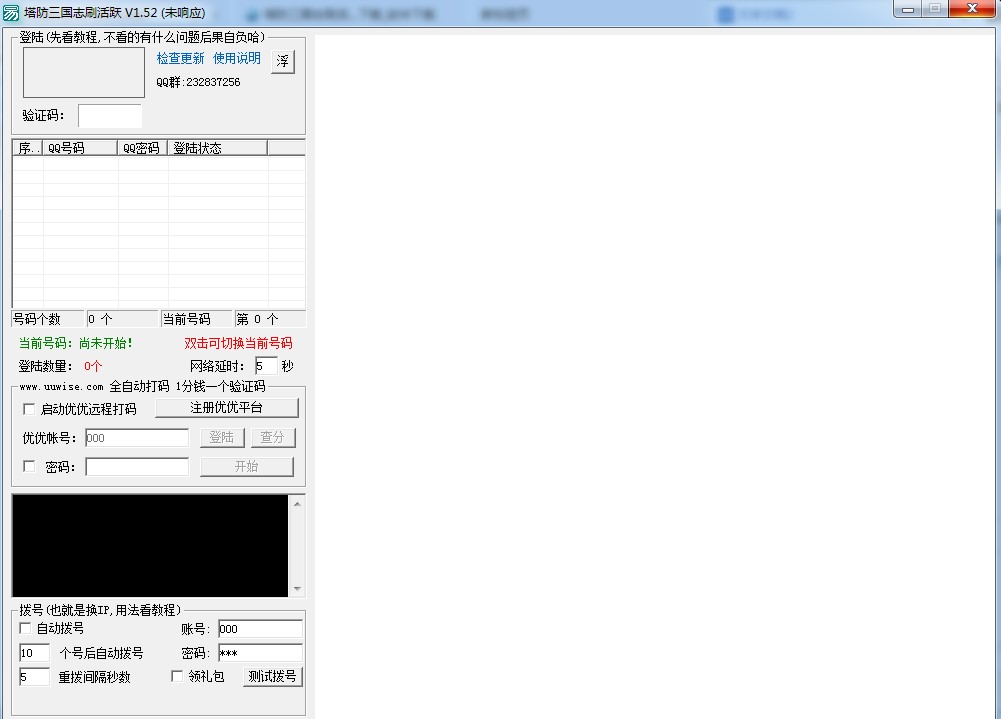Open the 使用说明 link

[237, 59]
